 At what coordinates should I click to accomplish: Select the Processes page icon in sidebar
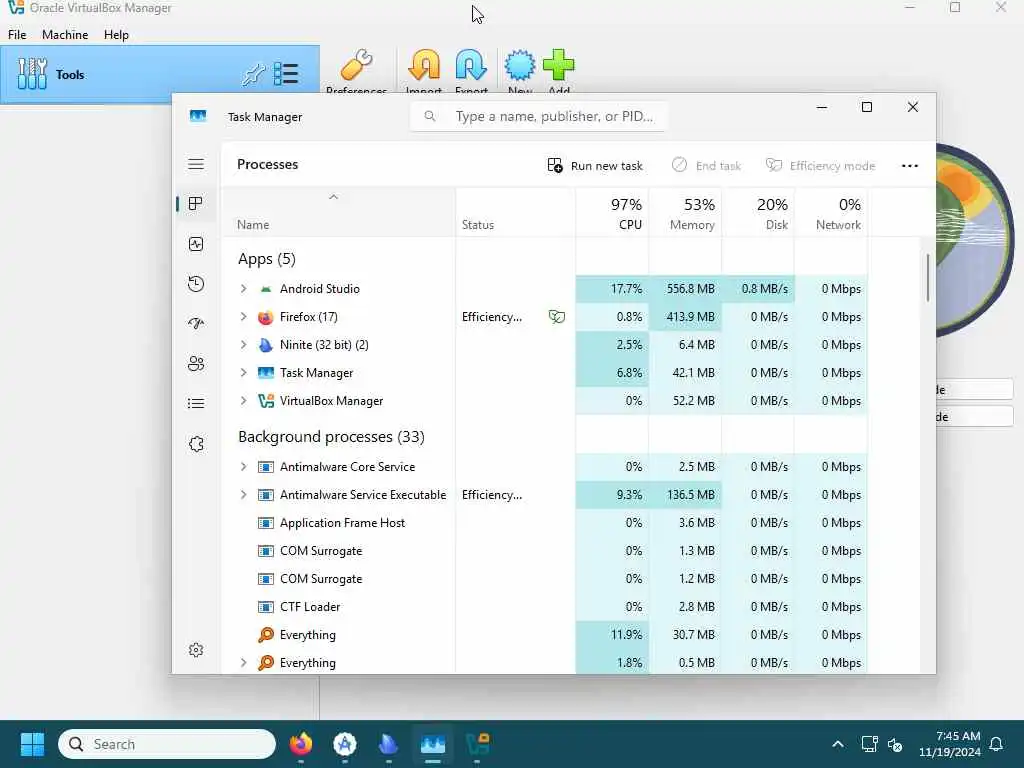pos(195,204)
